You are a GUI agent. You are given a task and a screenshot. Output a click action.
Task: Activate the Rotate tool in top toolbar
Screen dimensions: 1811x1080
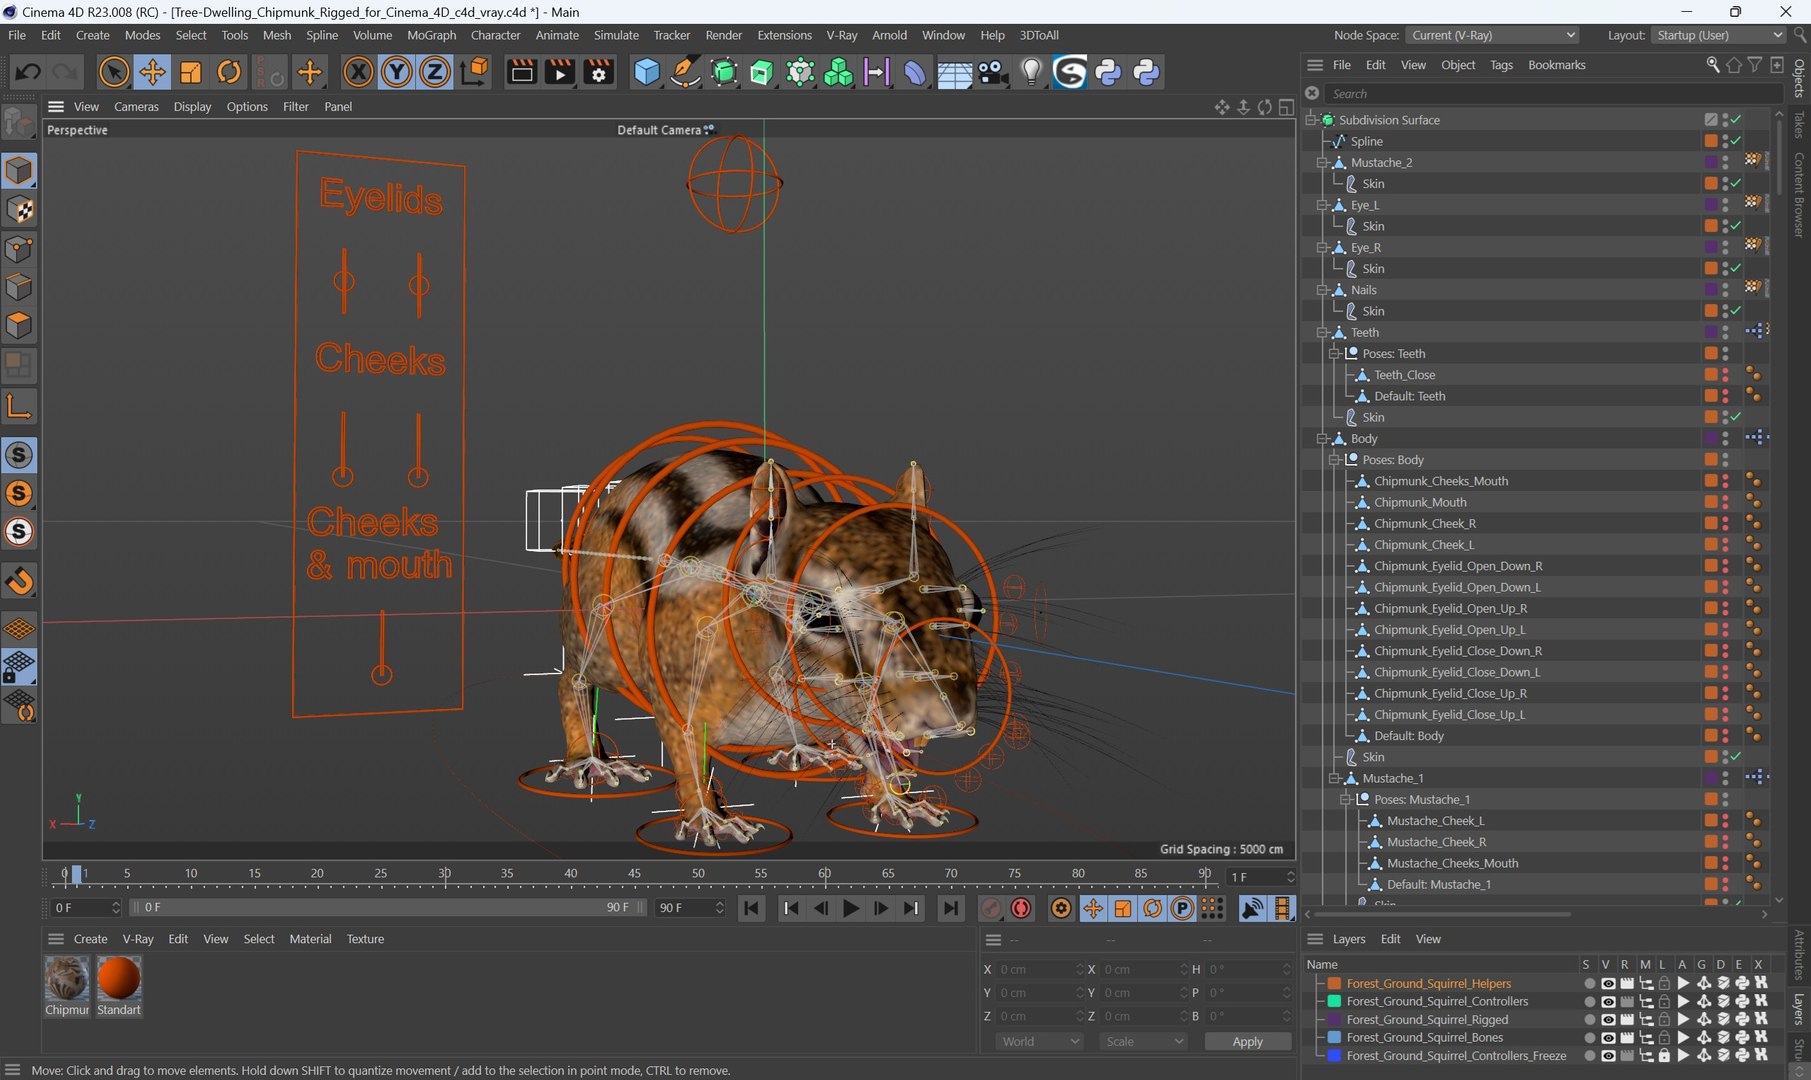pos(229,72)
